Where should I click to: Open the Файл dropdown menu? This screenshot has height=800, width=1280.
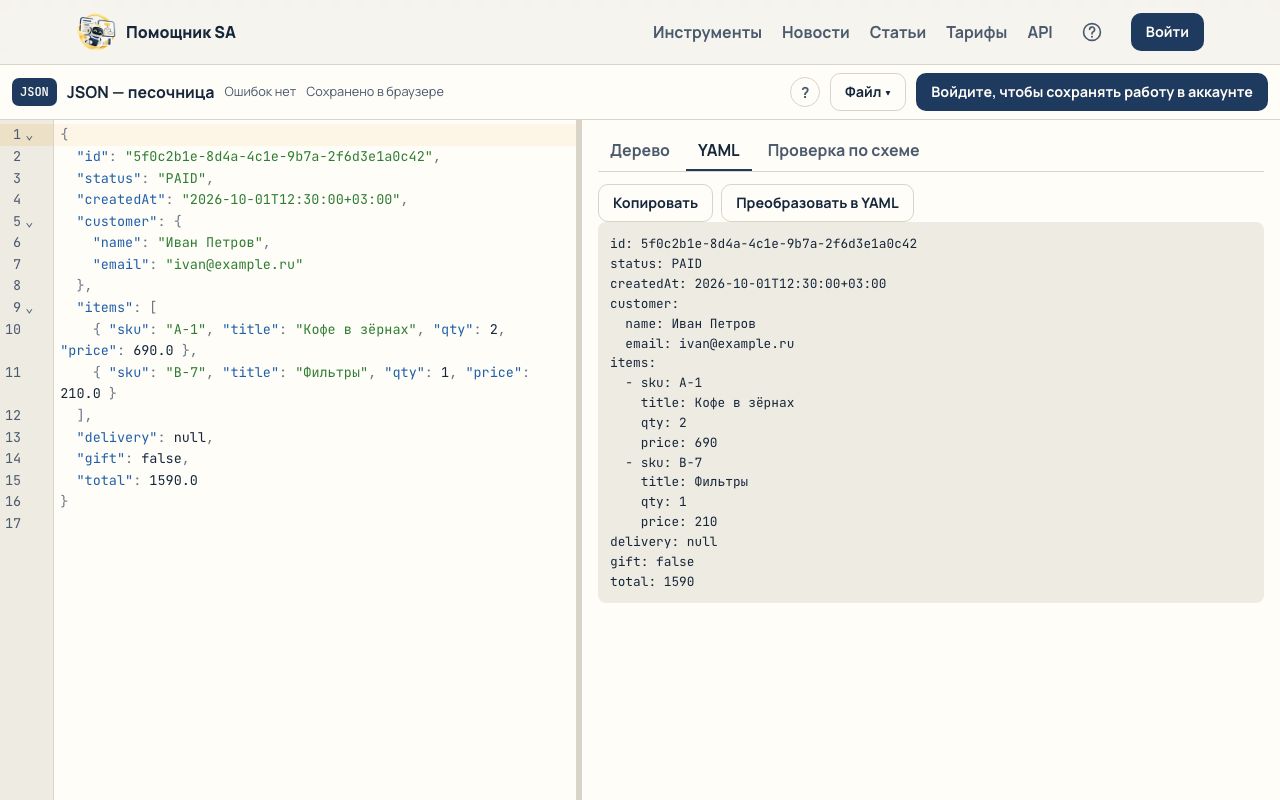[x=868, y=92]
